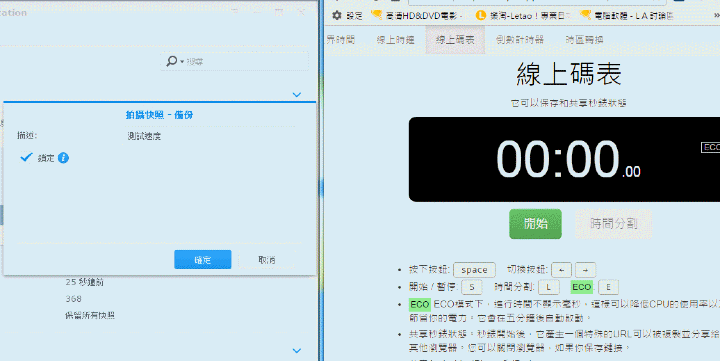
Task: Open the HD&DVD電影 bookmark
Action: click(417, 16)
